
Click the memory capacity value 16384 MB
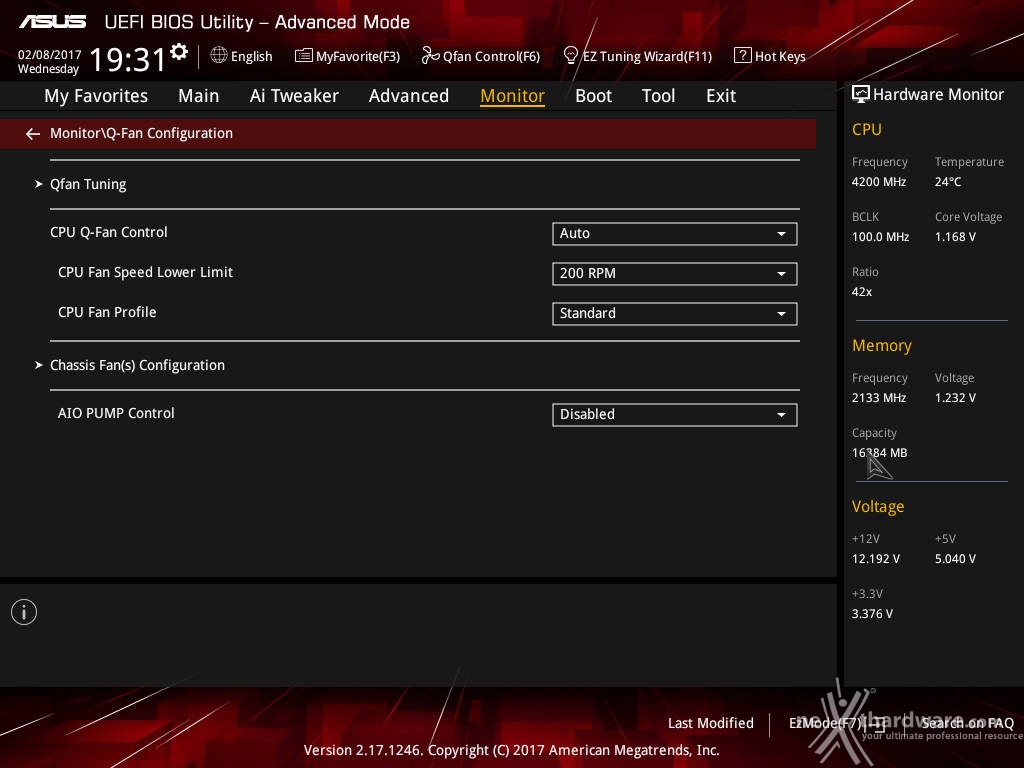(880, 453)
